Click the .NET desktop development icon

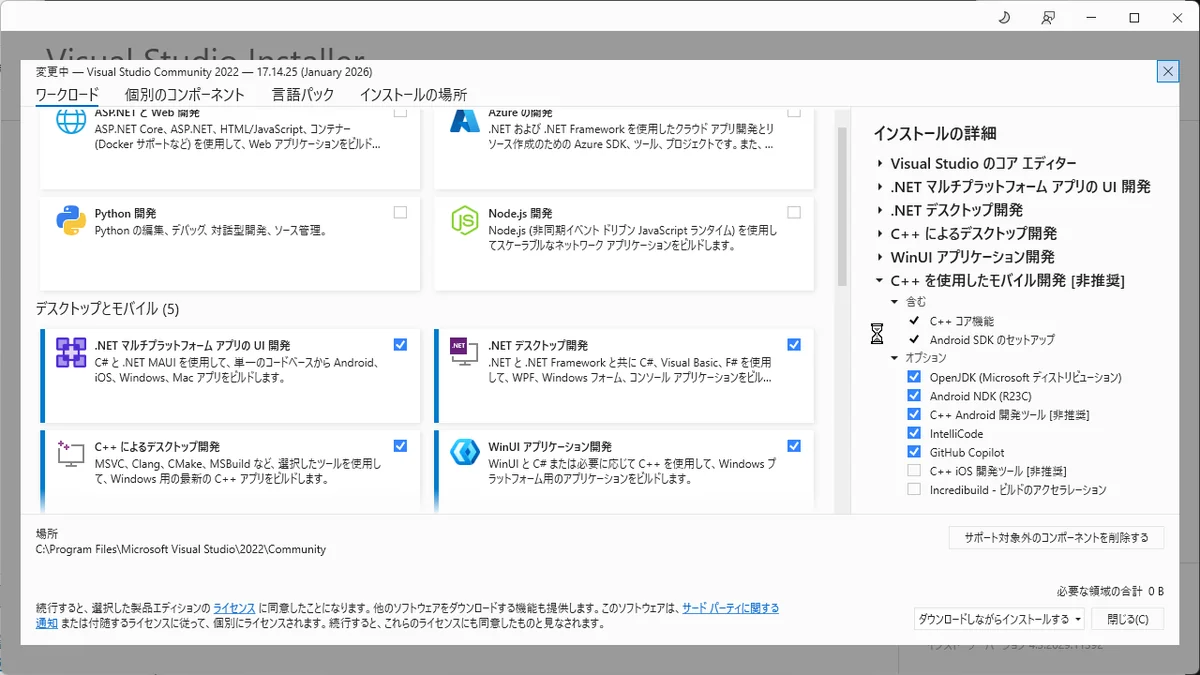pyautogui.click(x=464, y=353)
